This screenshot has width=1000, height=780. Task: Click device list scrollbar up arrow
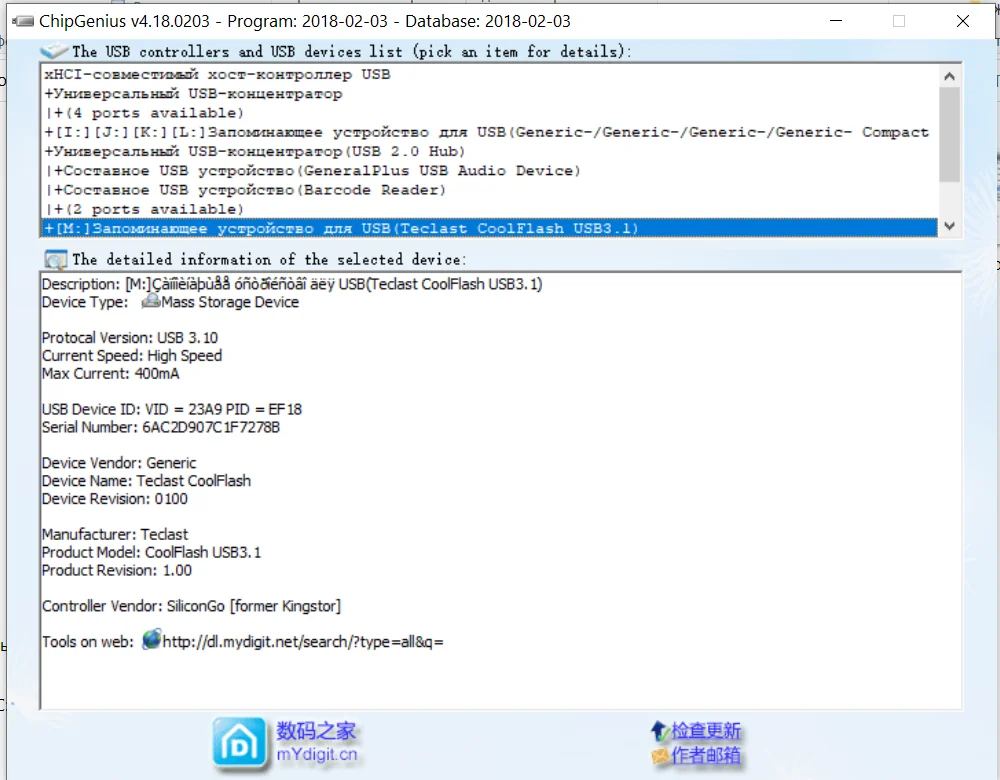949,77
